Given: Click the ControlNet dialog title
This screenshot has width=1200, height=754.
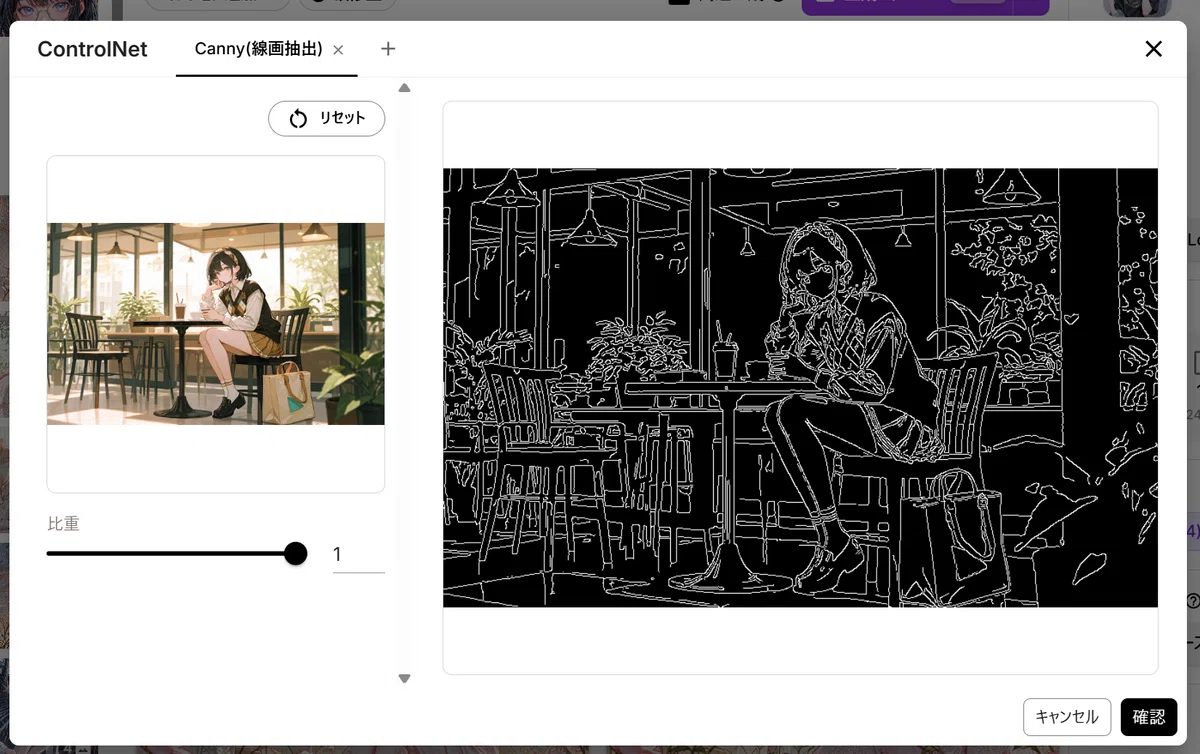Looking at the screenshot, I should pyautogui.click(x=92, y=49).
